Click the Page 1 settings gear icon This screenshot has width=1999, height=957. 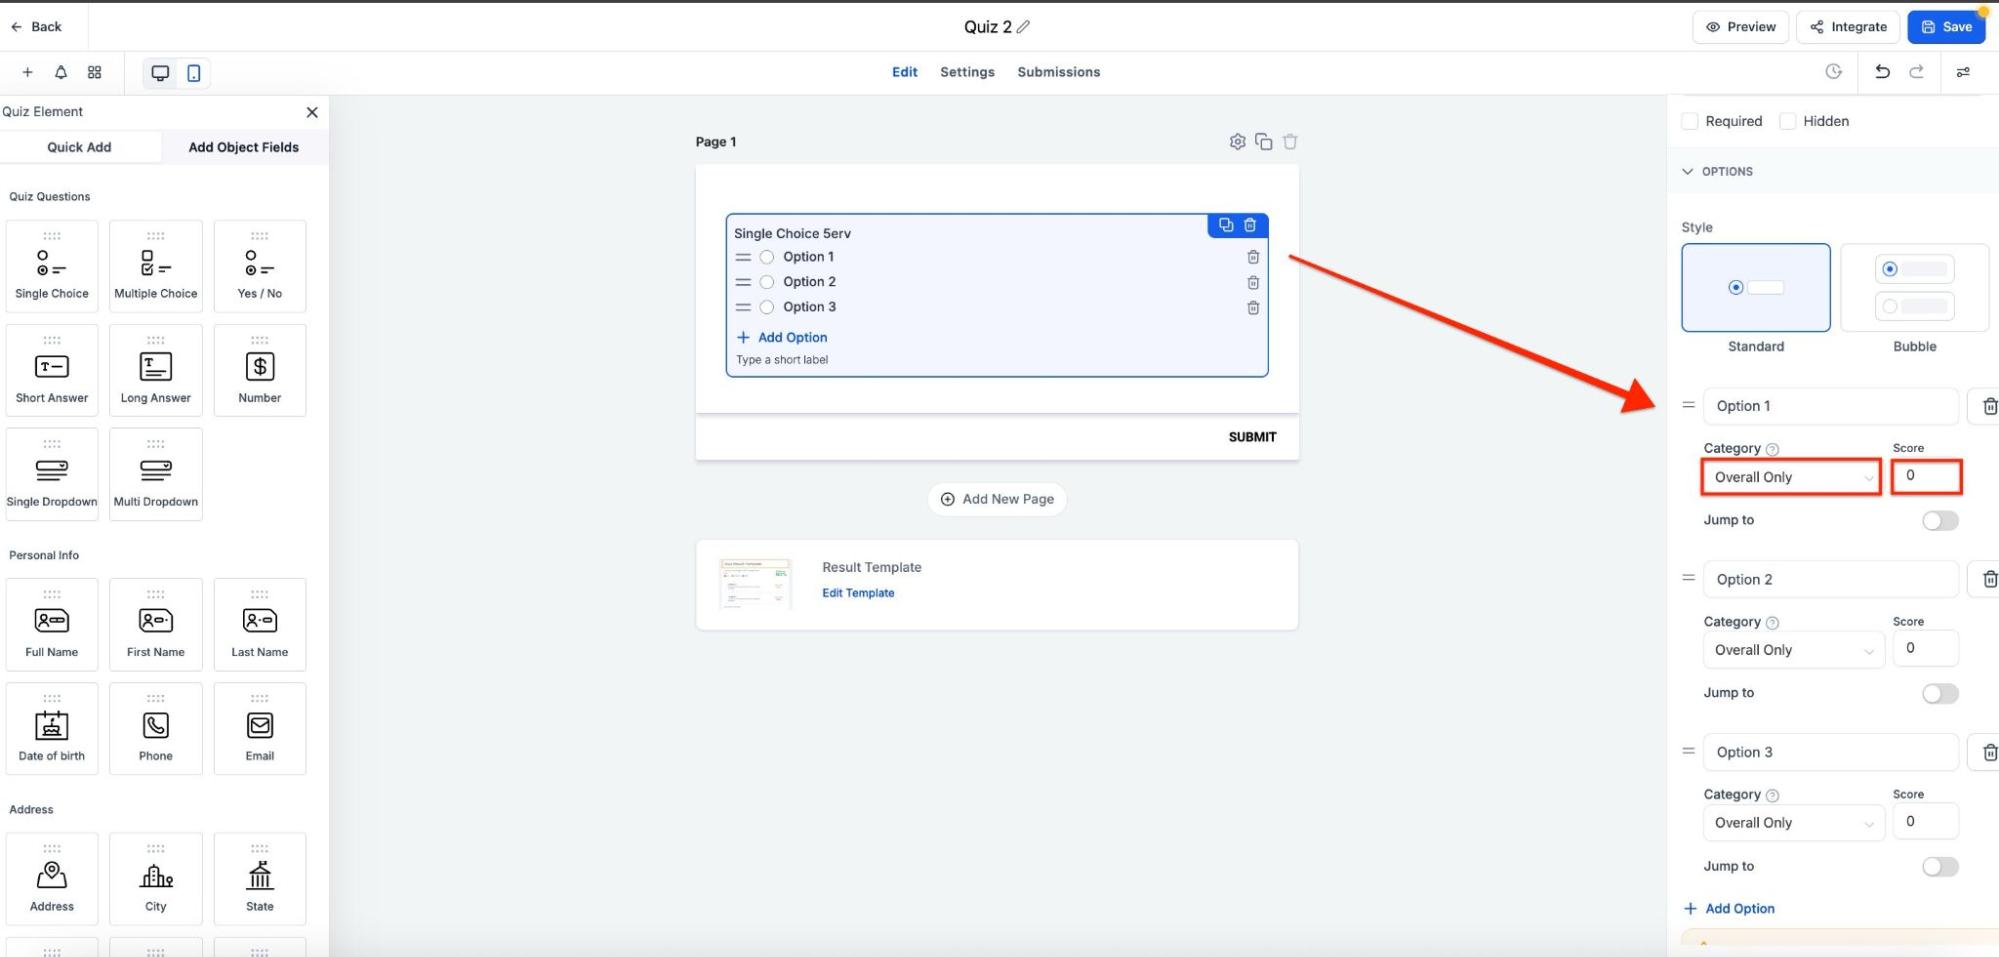coord(1237,142)
